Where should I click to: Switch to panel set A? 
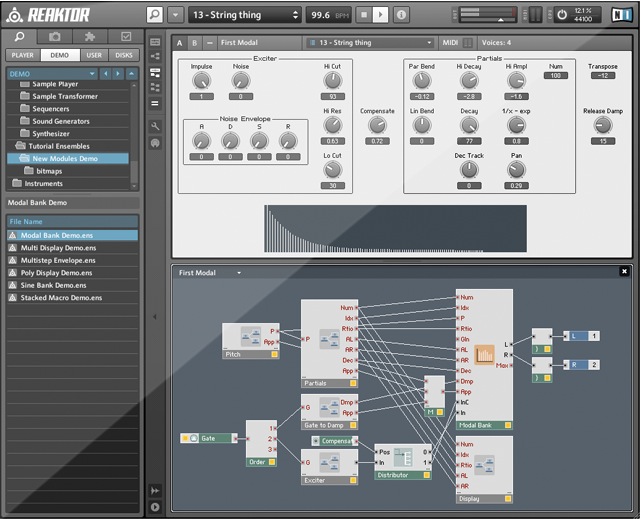coord(179,43)
